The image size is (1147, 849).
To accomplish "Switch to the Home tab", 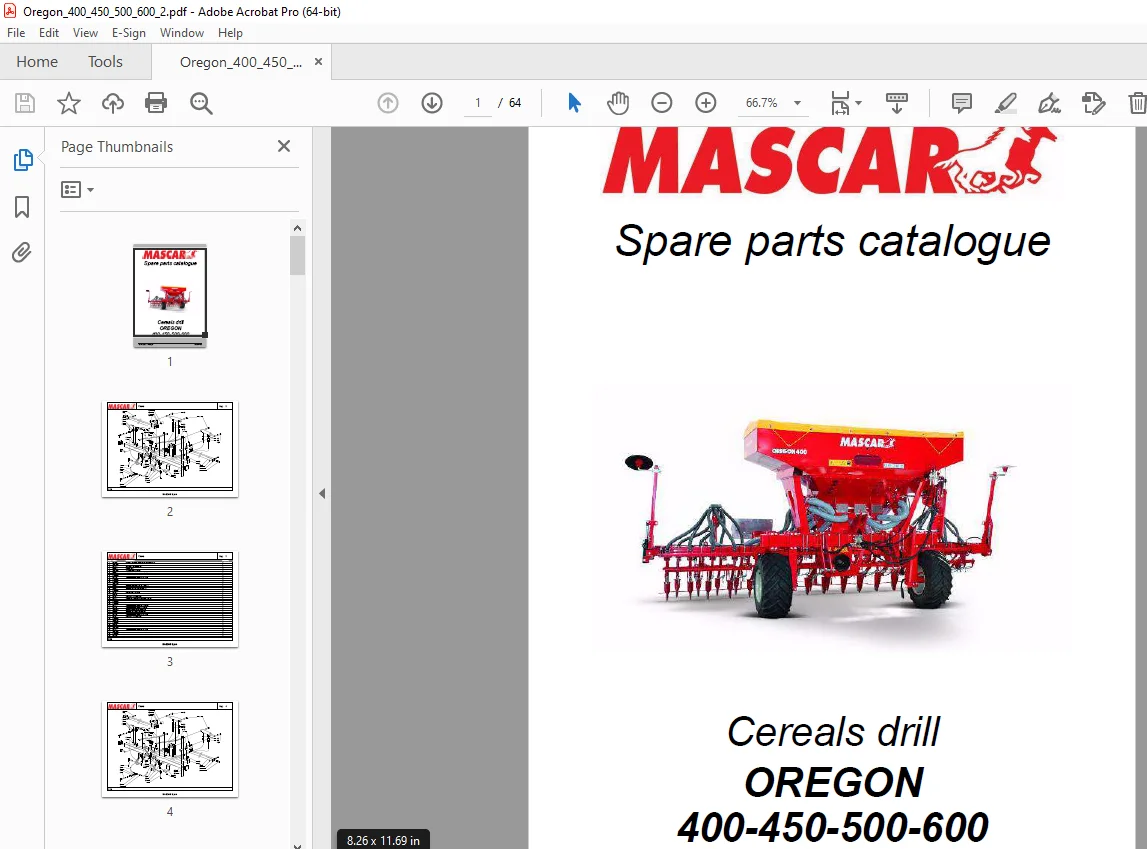I will pyautogui.click(x=37, y=61).
